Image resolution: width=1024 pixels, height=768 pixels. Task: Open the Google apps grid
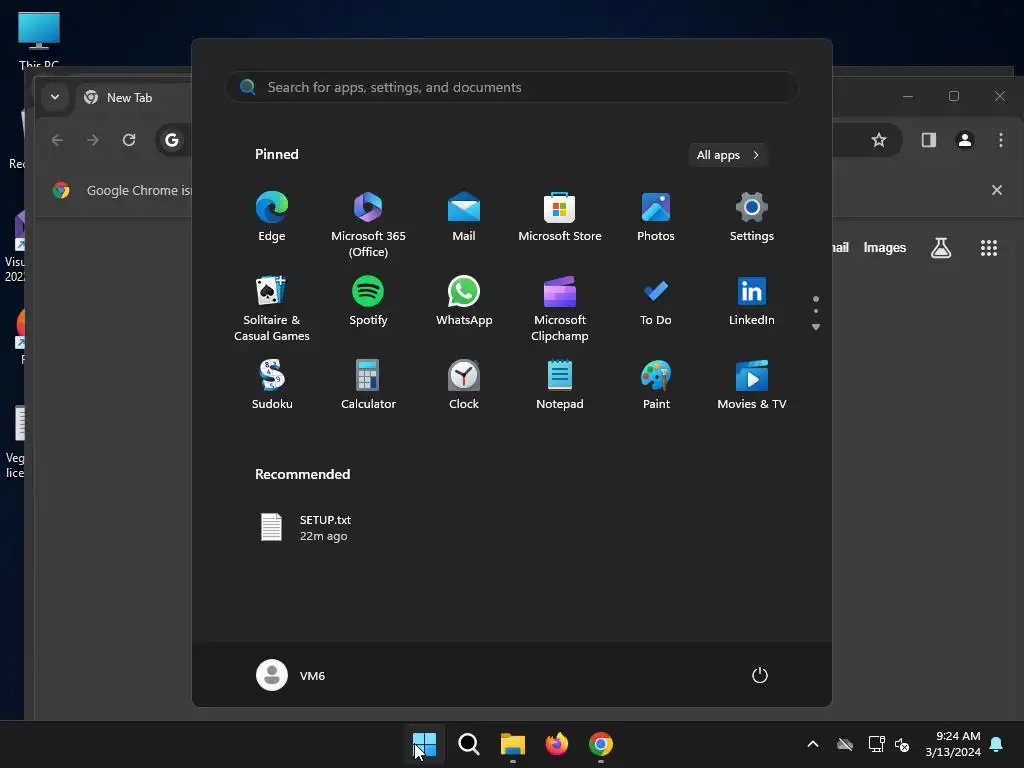click(989, 248)
